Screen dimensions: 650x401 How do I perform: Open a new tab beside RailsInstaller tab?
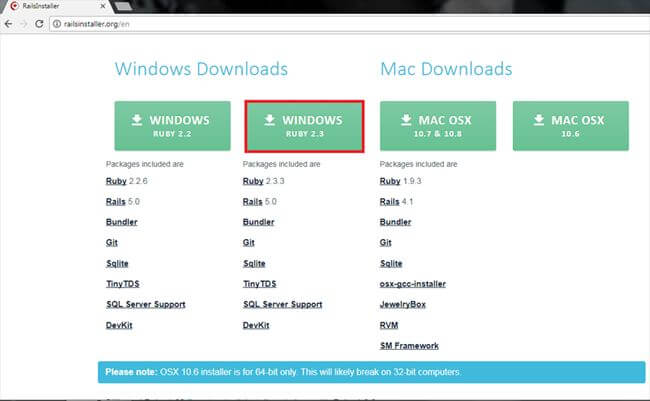pos(123,6)
